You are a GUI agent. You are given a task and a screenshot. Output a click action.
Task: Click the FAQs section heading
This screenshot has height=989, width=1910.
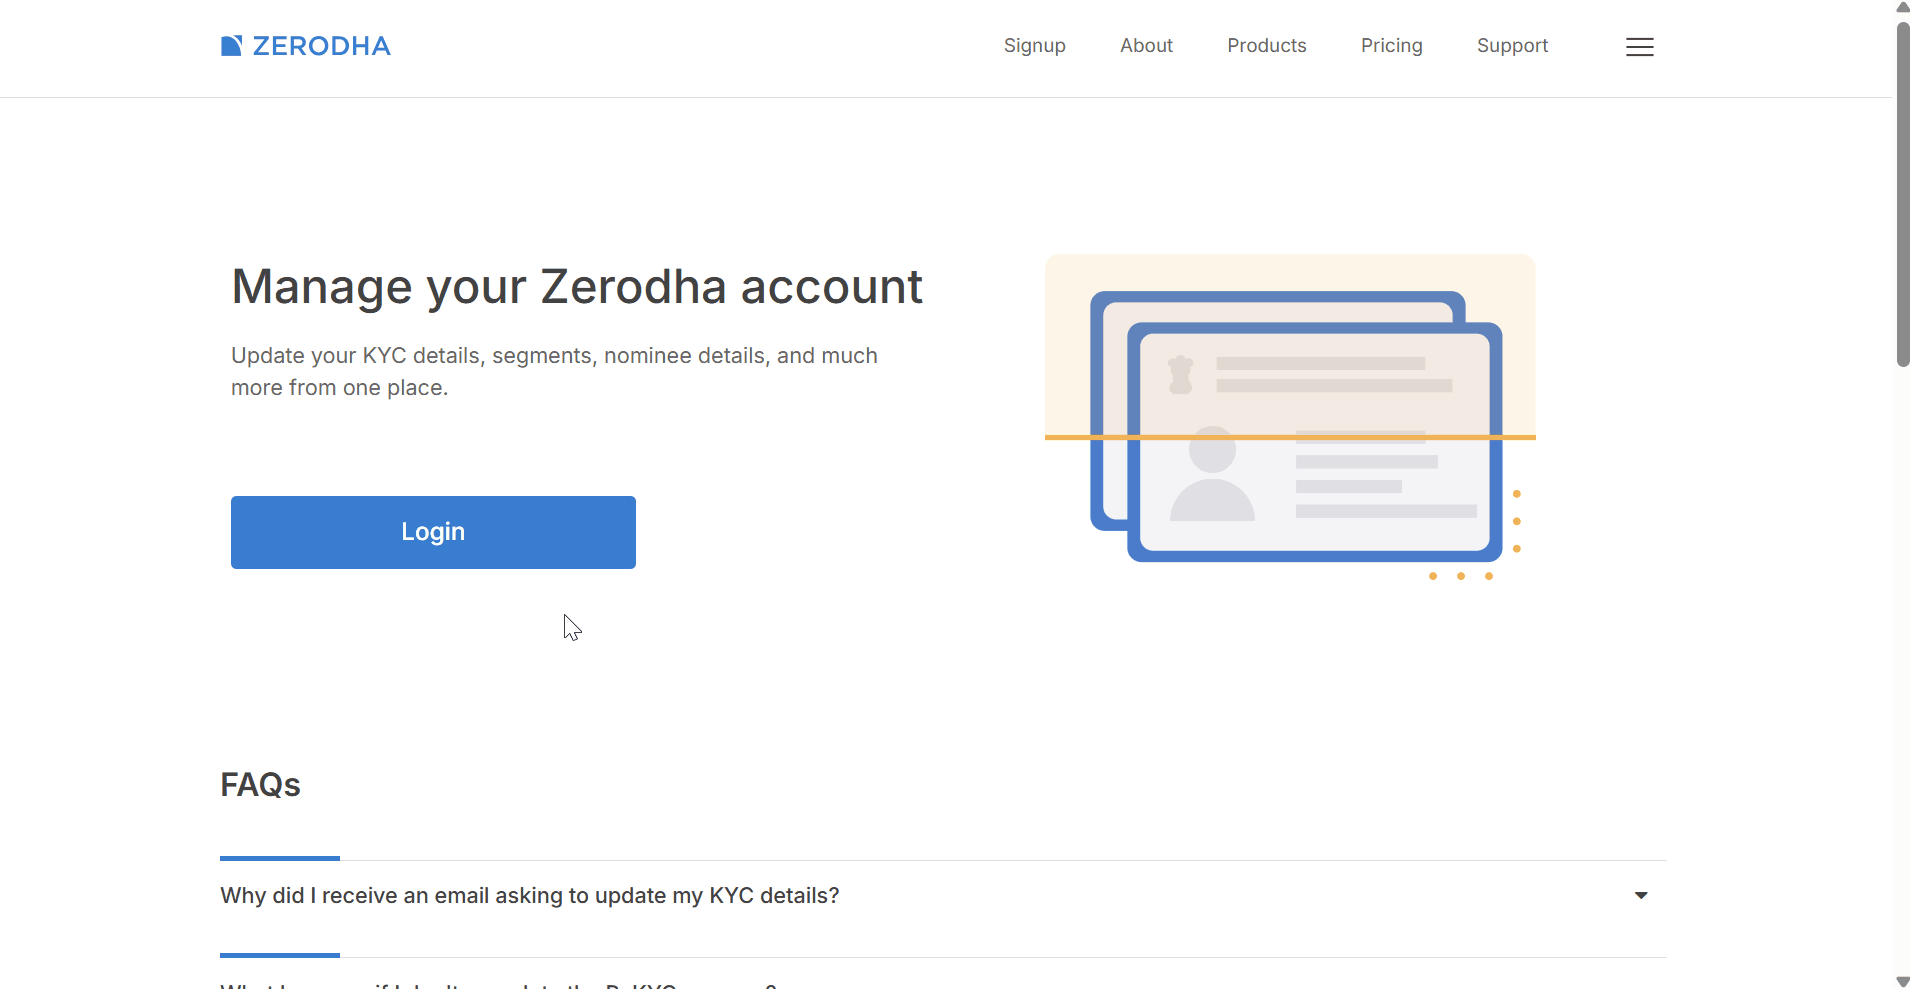pos(260,785)
